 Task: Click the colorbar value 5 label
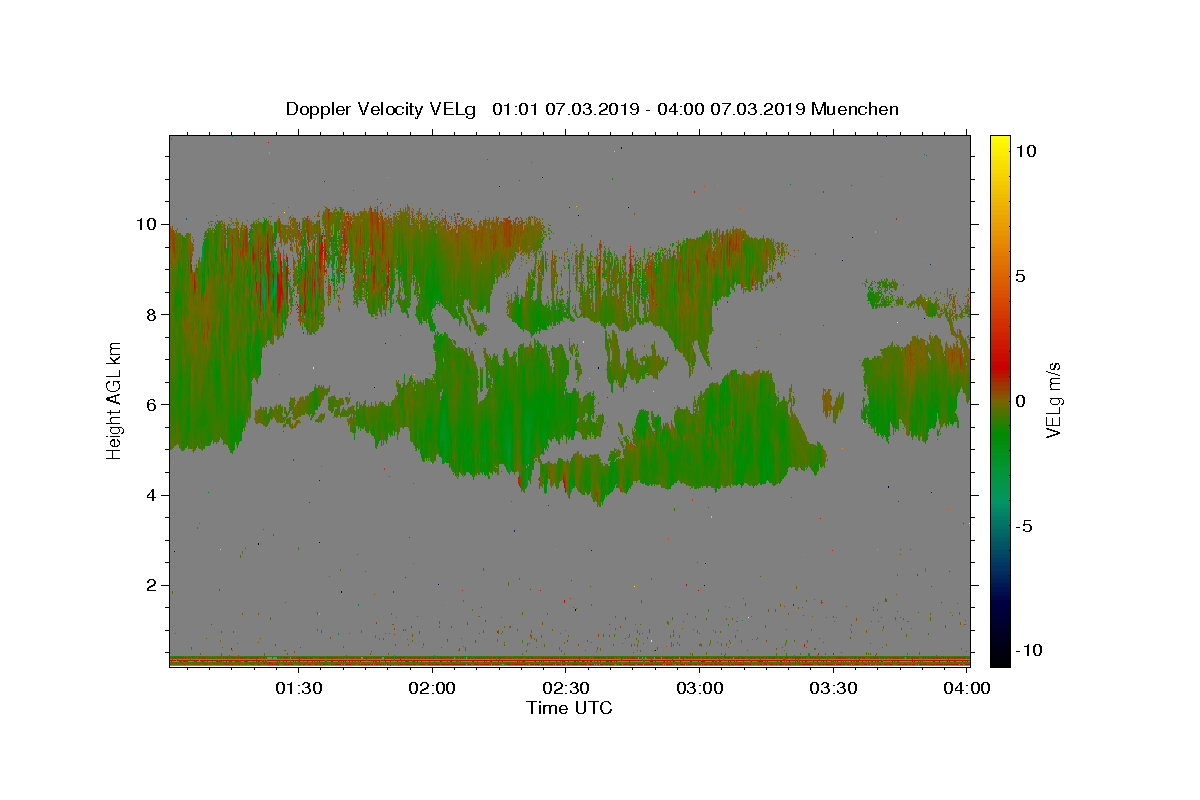click(1020, 275)
